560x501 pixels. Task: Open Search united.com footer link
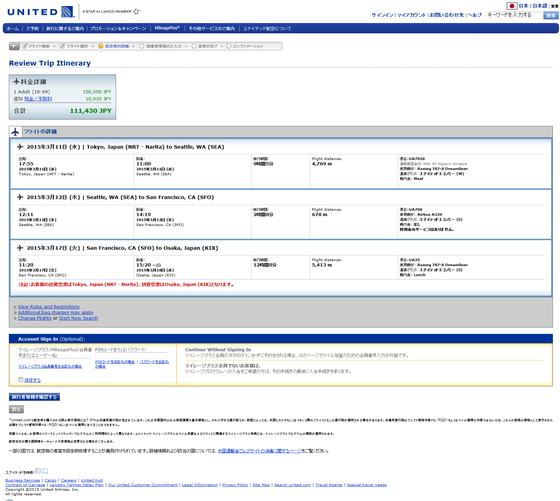click(292, 485)
